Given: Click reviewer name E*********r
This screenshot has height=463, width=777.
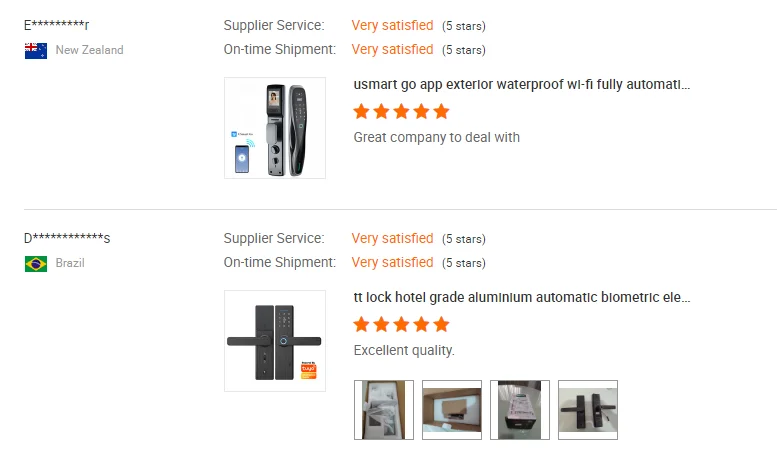Looking at the screenshot, I should (x=63, y=25).
